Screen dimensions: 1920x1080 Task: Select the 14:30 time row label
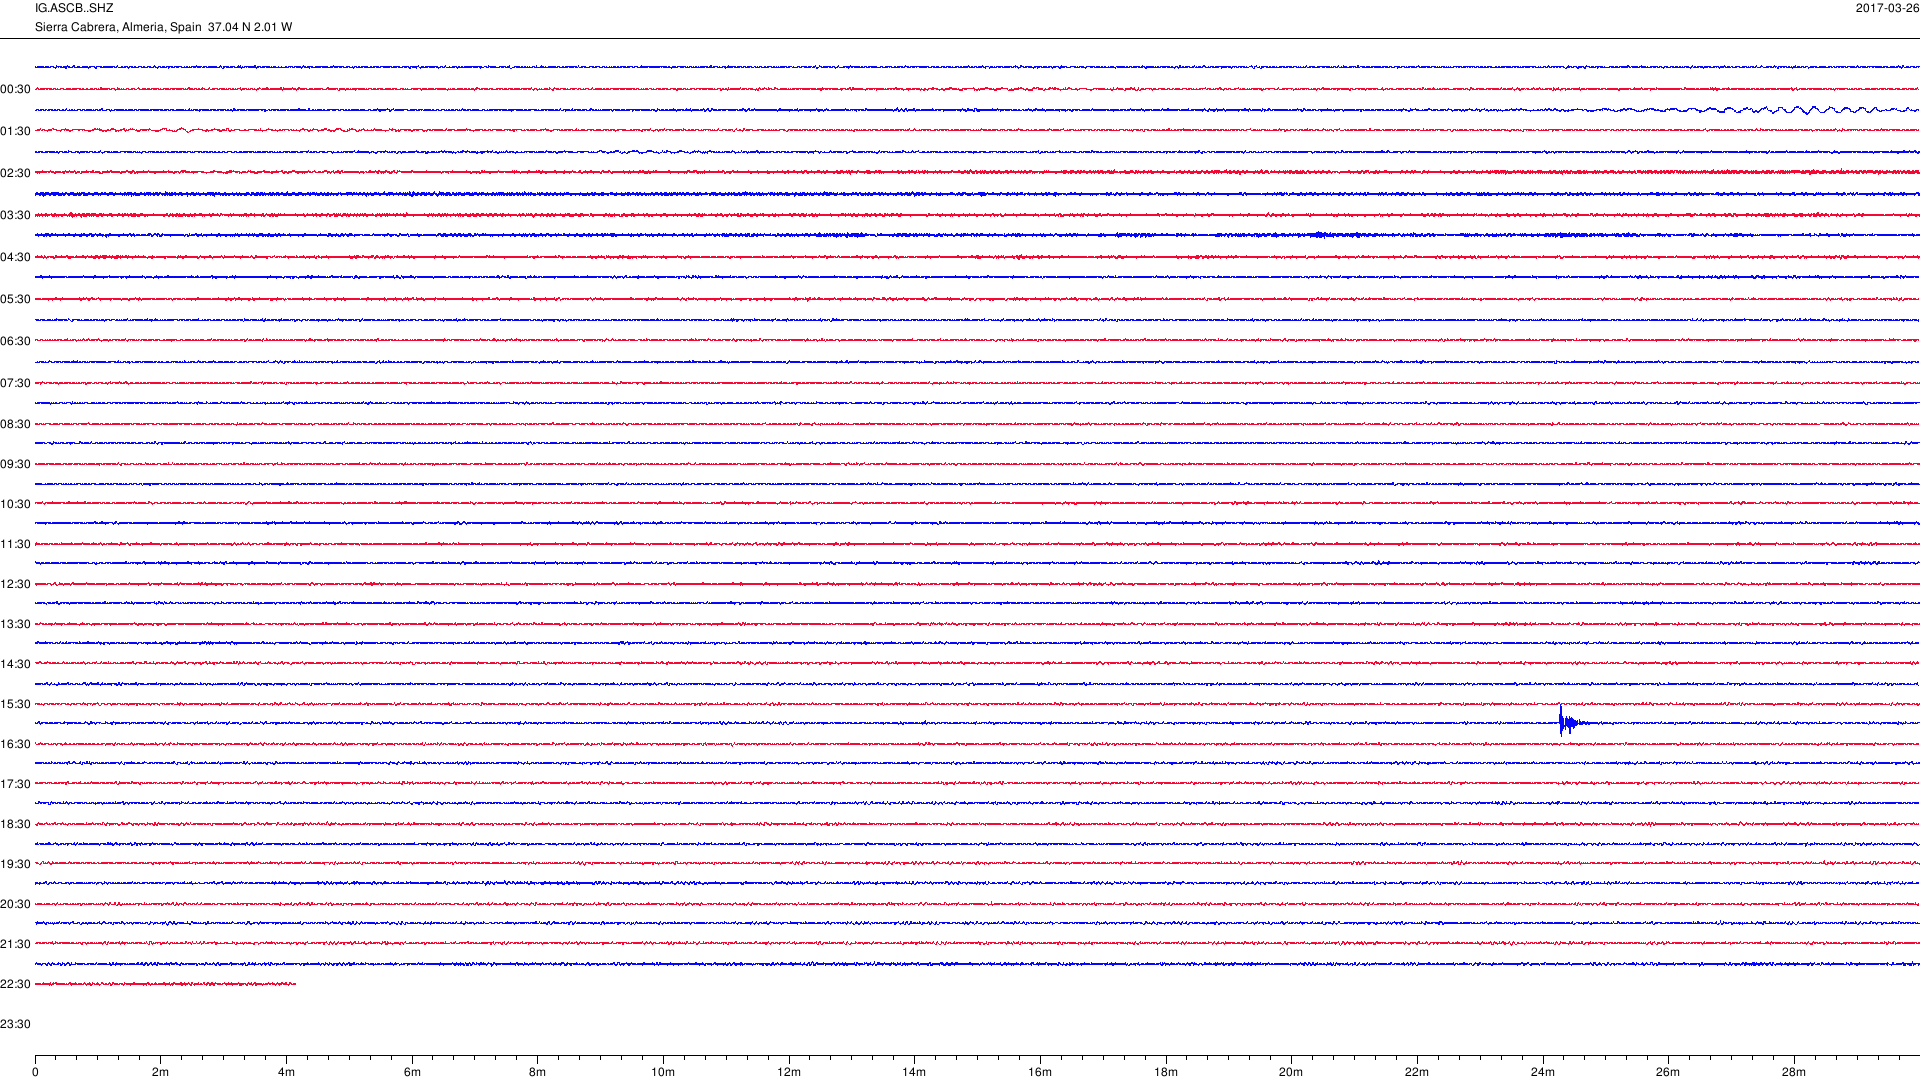[15, 665]
